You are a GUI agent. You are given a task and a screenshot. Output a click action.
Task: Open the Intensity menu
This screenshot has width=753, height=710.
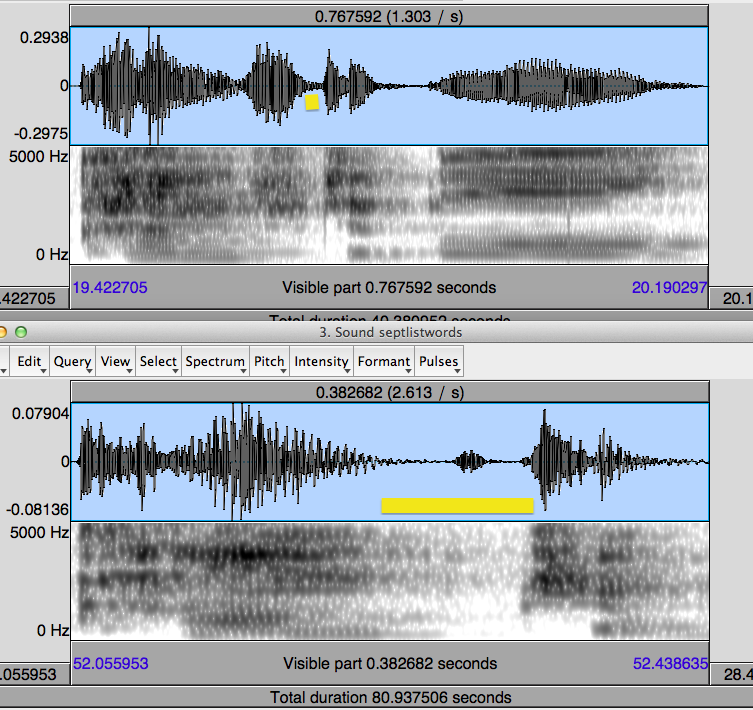[321, 362]
